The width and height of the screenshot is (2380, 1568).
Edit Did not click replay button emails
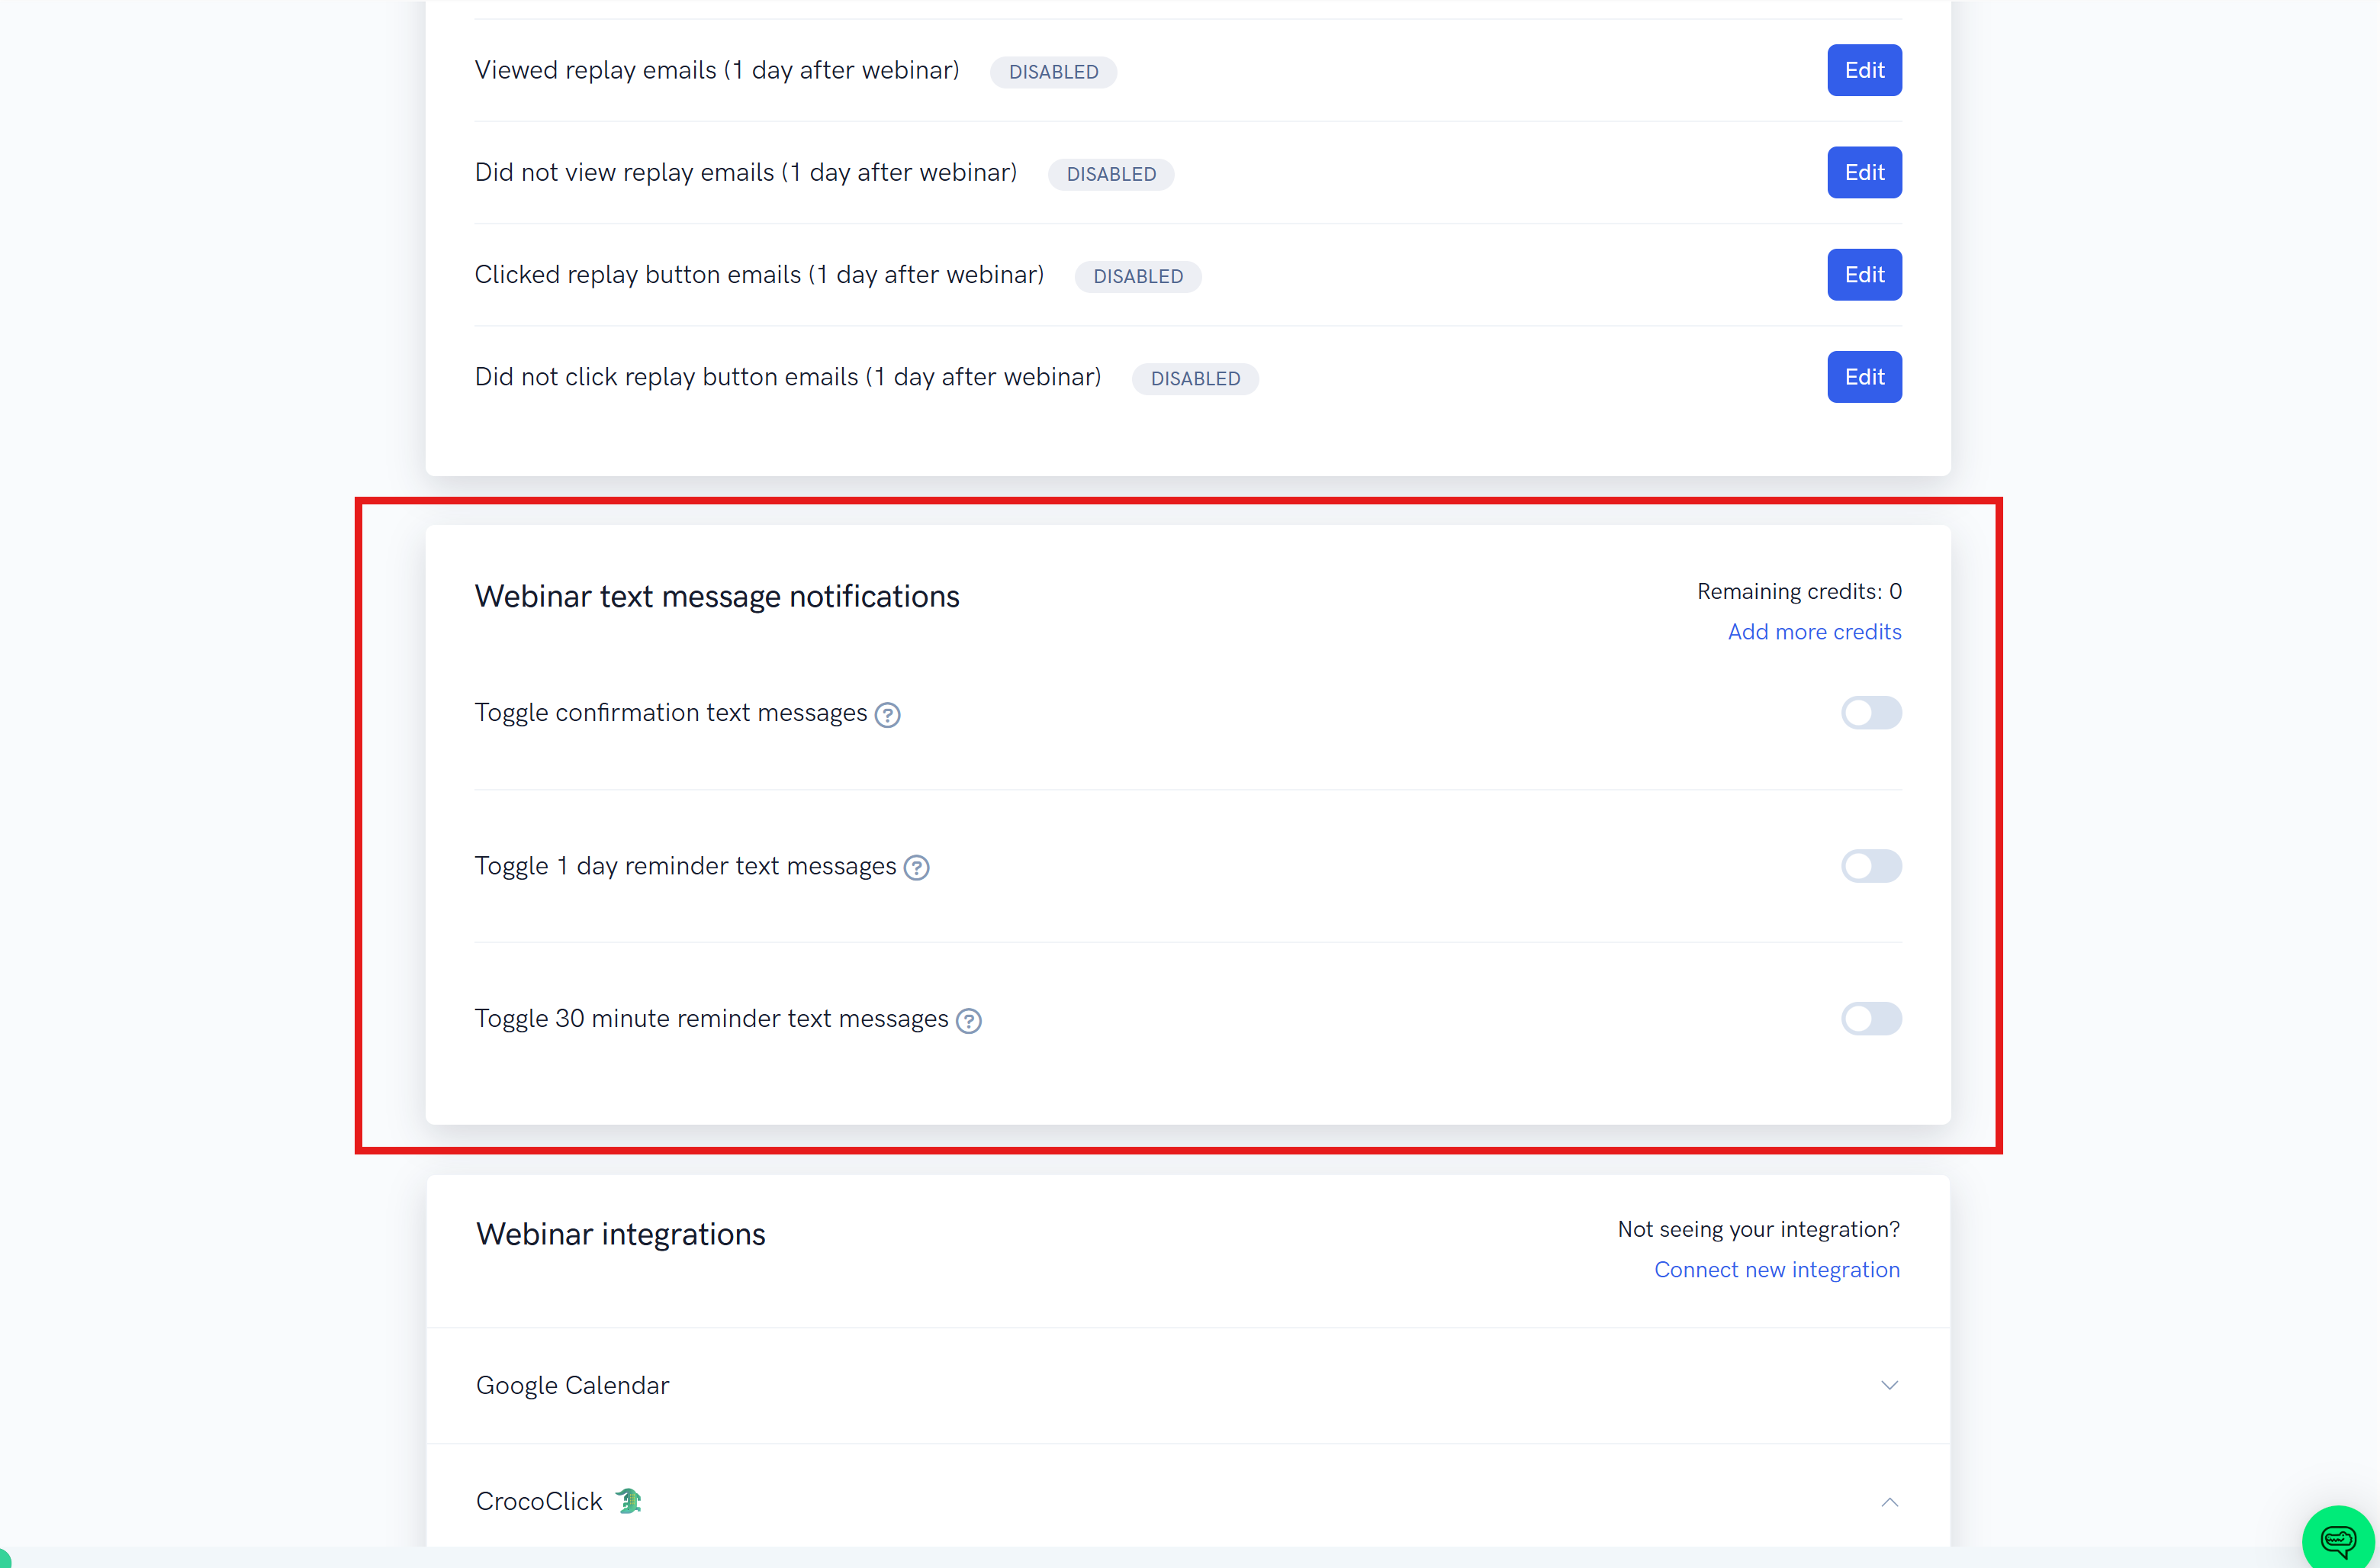click(x=1864, y=377)
